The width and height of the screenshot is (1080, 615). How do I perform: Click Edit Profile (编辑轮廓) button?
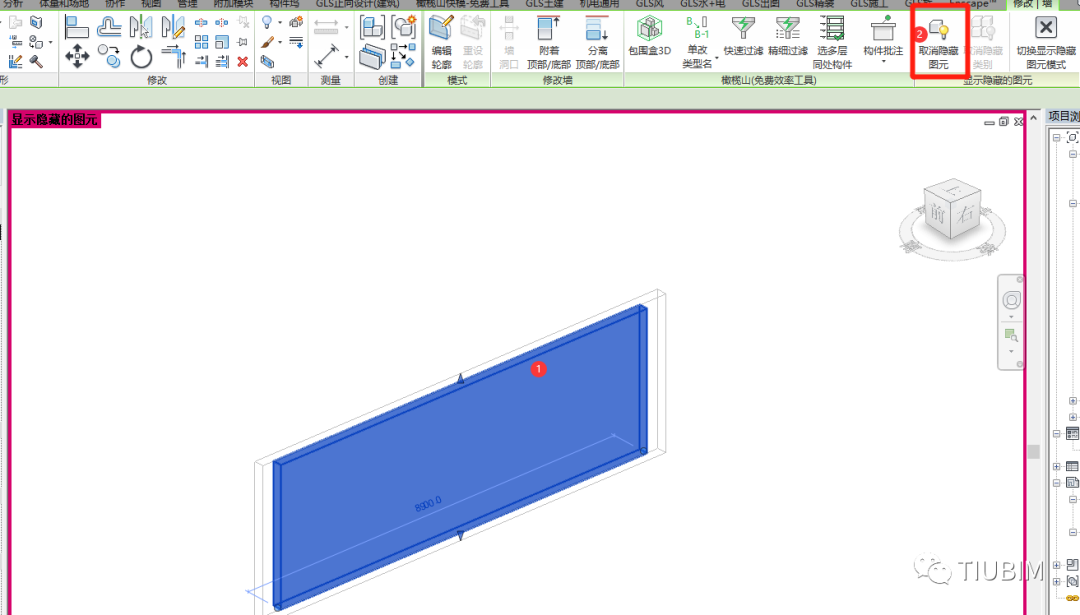coord(441,43)
